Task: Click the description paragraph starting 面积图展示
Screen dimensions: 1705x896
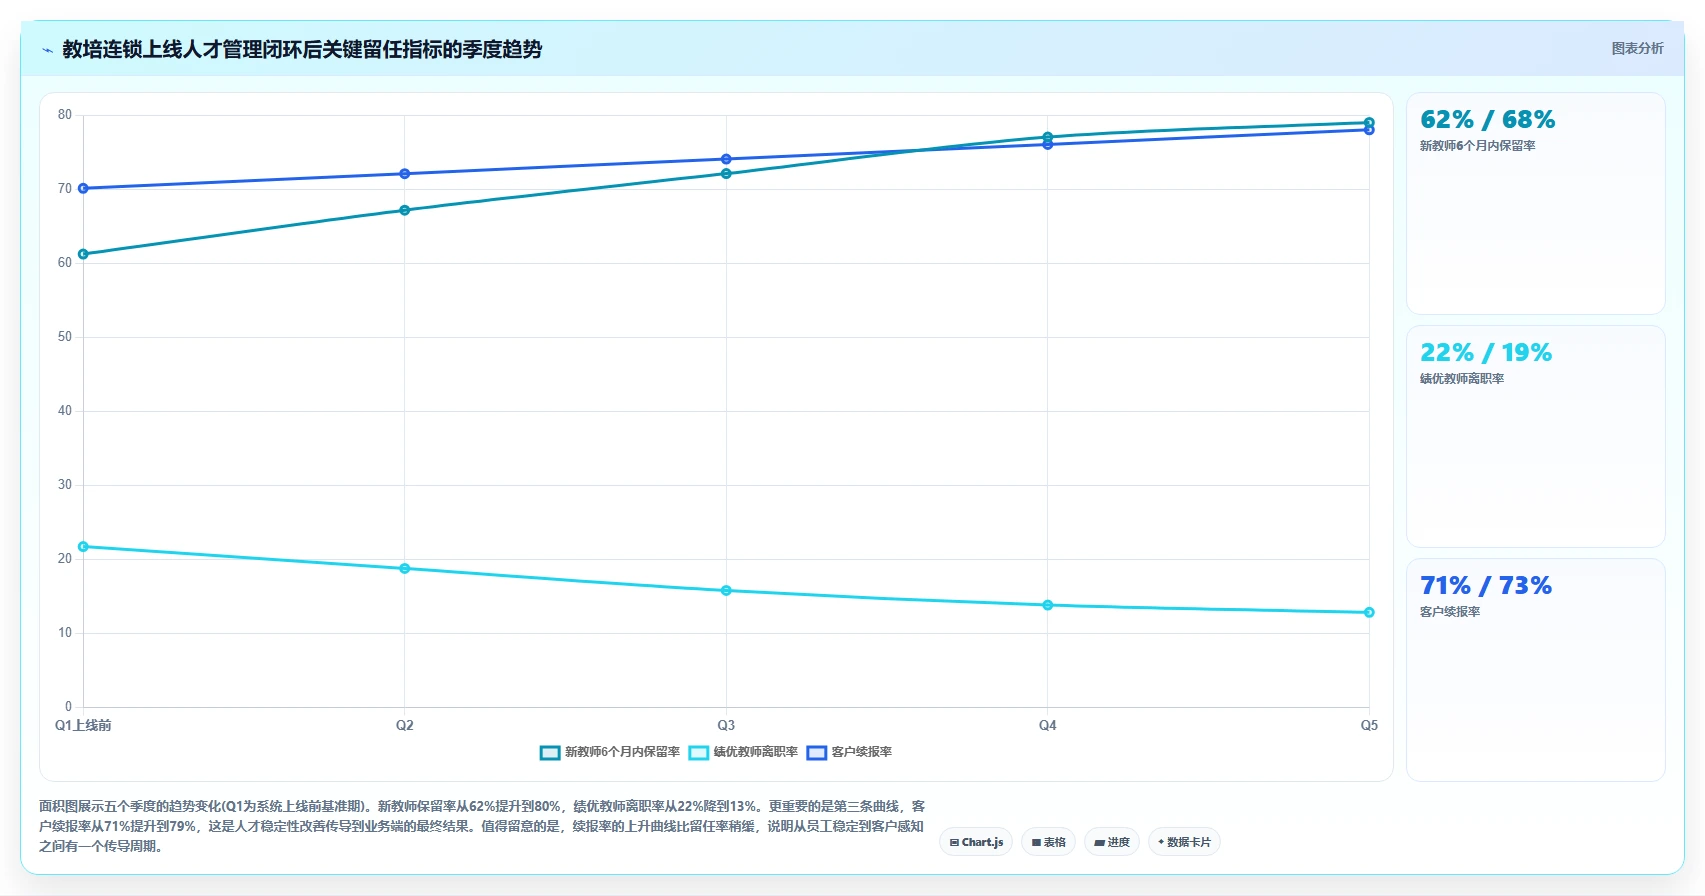Action: point(483,826)
